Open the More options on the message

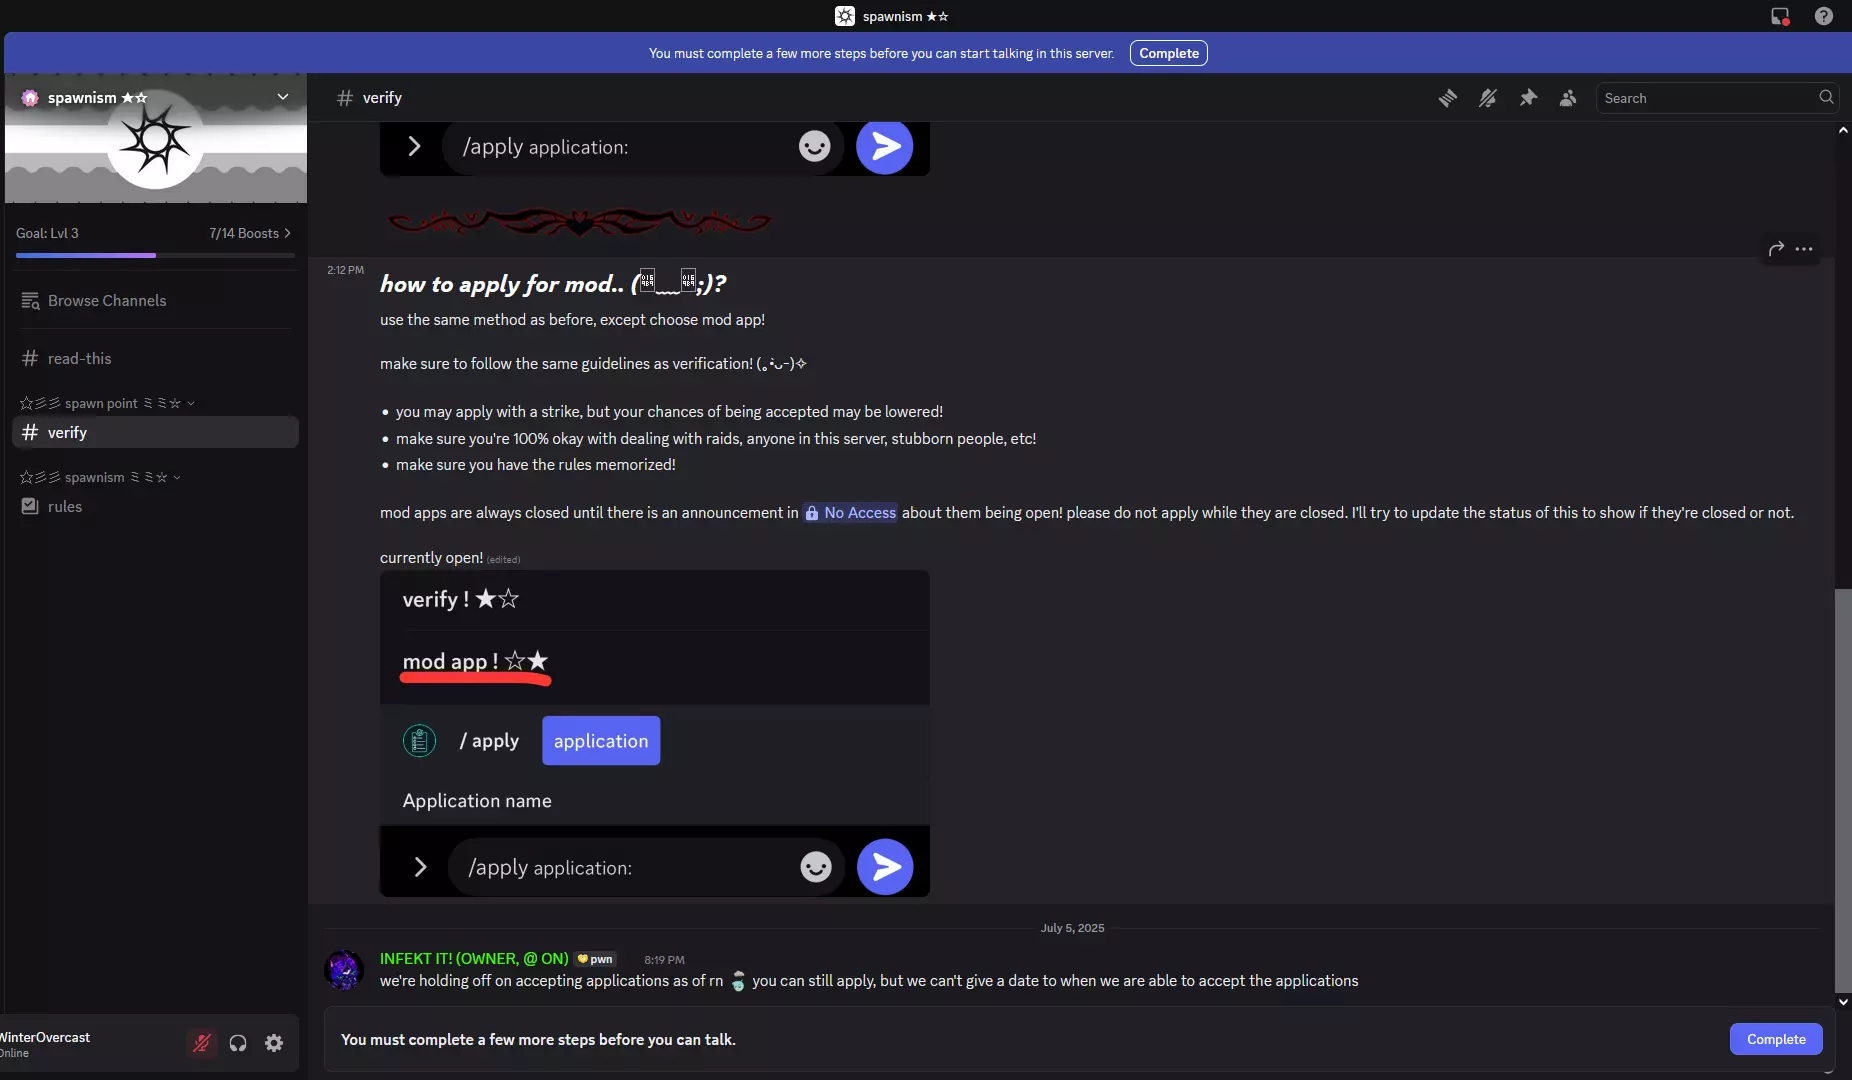tap(1804, 249)
